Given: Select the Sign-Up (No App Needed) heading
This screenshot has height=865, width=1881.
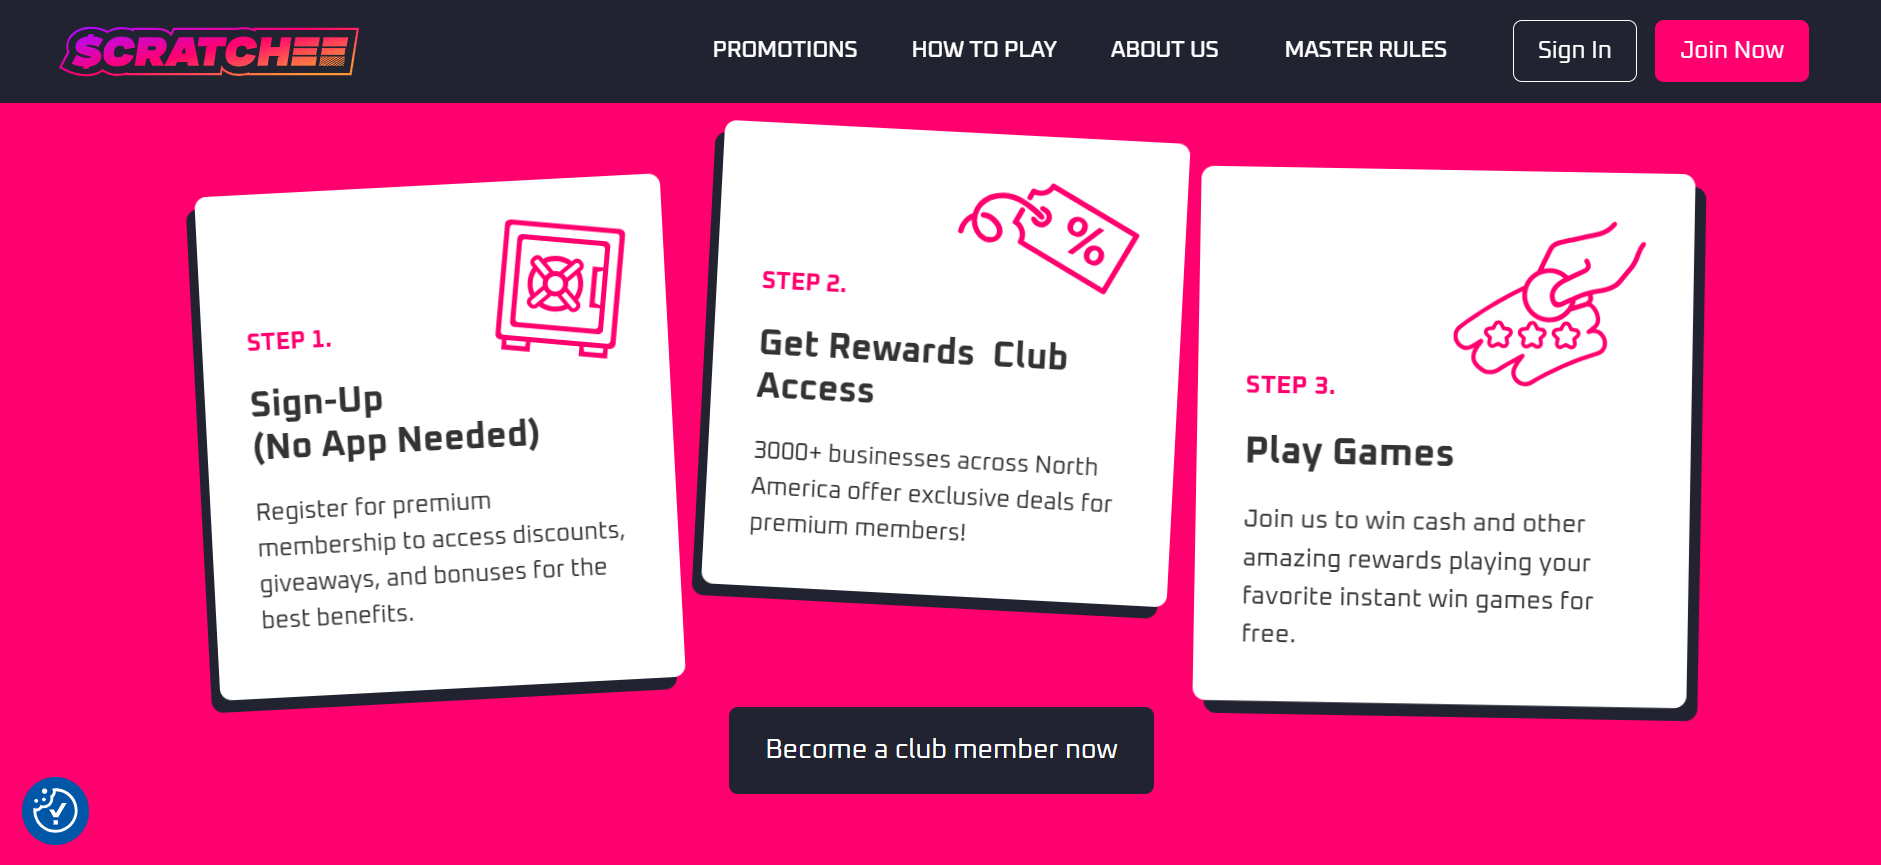Looking at the screenshot, I should point(395,423).
